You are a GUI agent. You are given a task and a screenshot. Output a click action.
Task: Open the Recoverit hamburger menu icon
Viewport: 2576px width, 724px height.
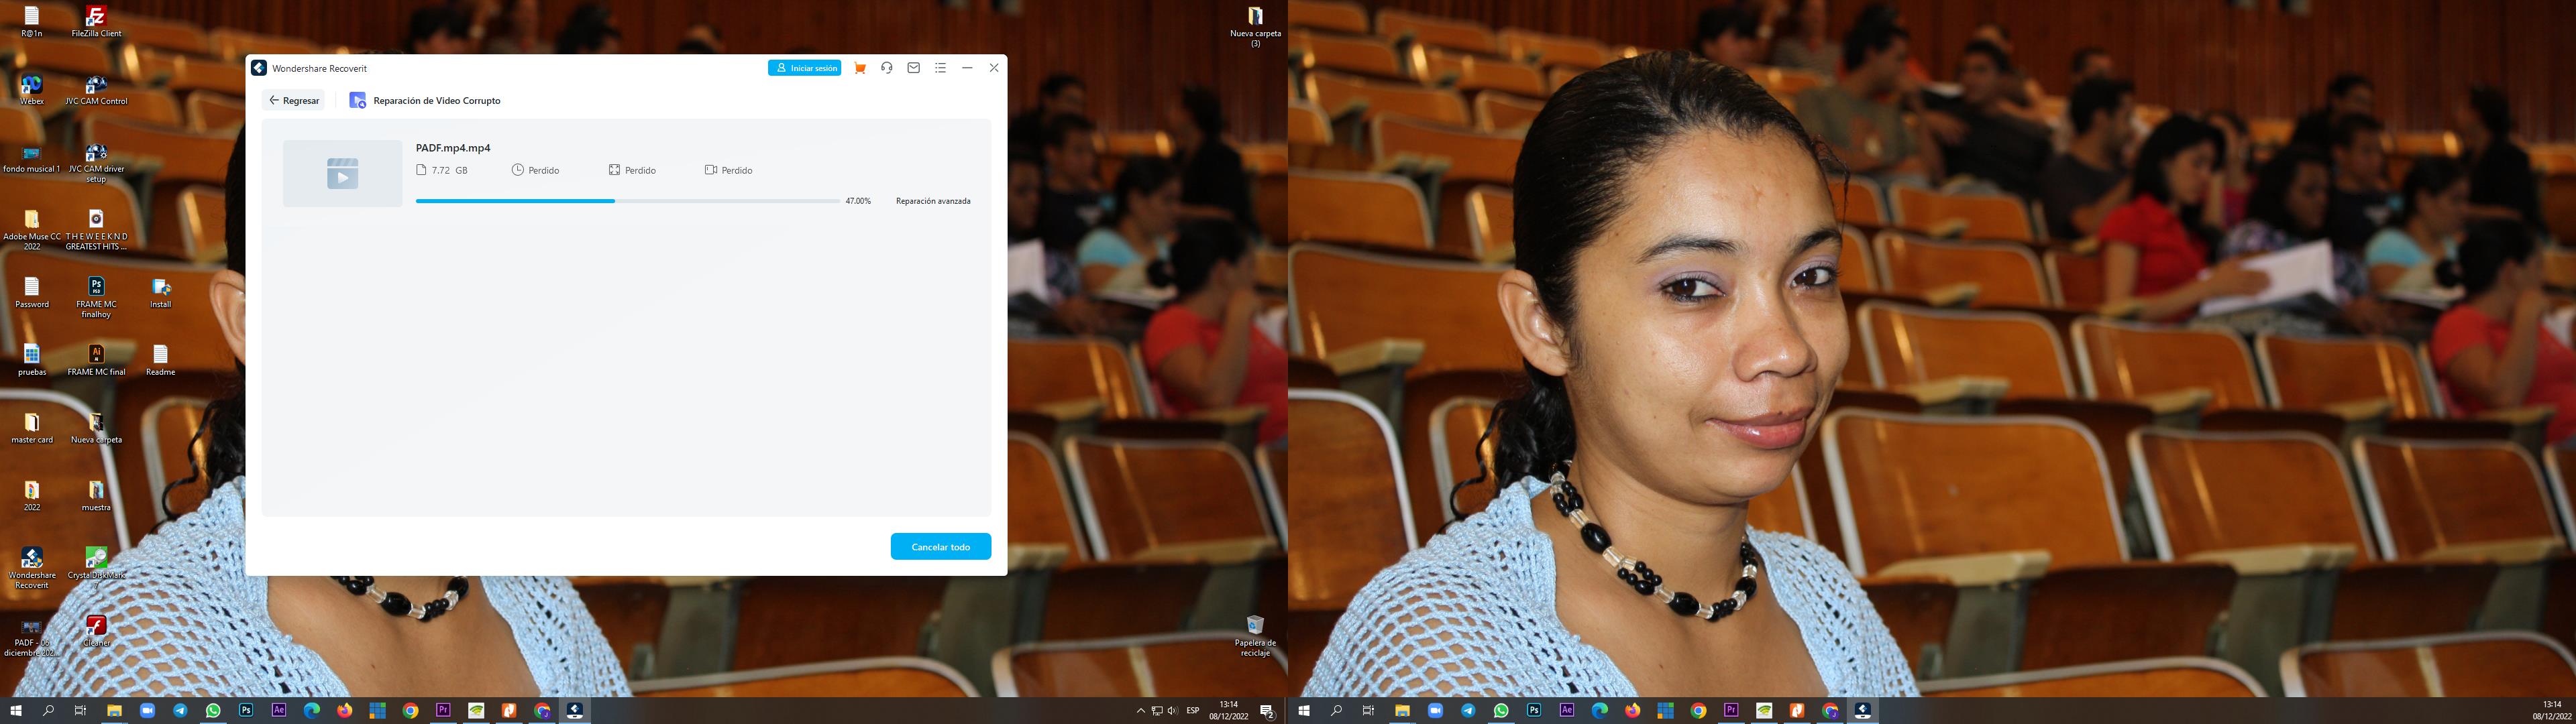point(940,68)
